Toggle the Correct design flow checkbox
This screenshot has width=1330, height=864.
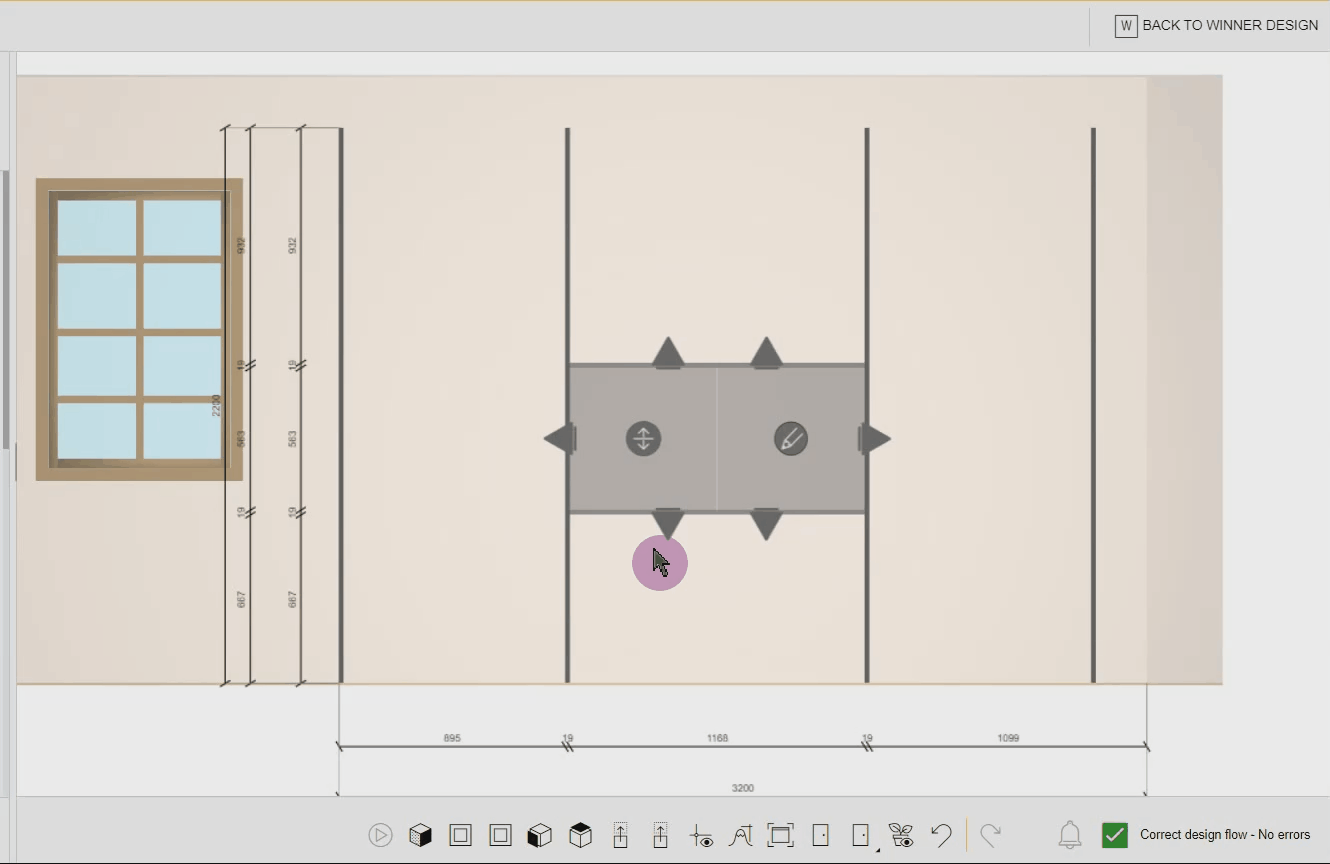click(x=1114, y=834)
